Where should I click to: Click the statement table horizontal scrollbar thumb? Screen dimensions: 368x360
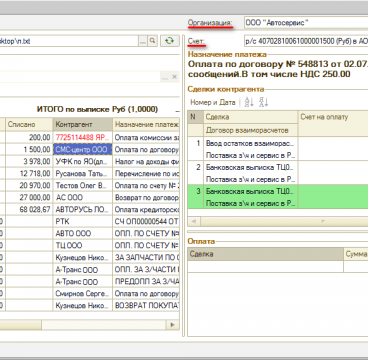pyautogui.click(x=21, y=324)
